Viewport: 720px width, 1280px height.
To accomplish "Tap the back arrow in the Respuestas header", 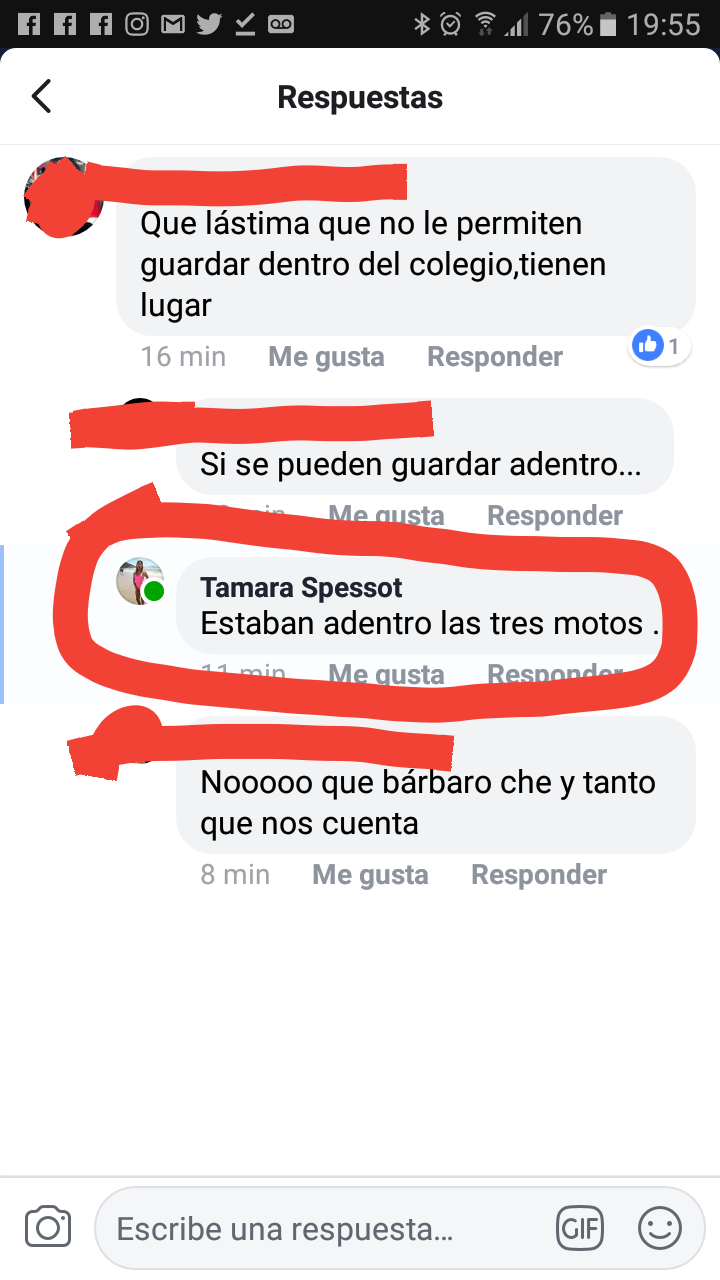I will tap(41, 97).
